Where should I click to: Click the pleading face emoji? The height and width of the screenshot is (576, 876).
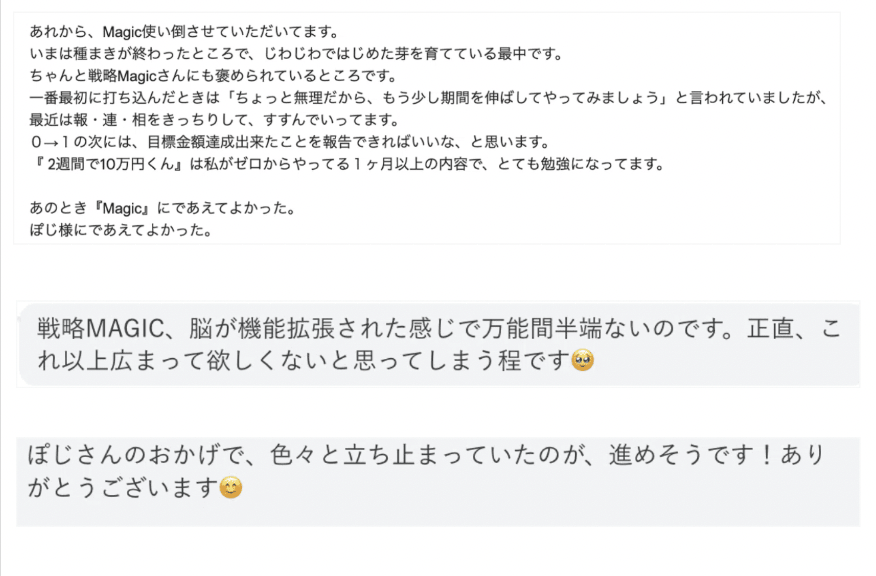tap(583, 360)
